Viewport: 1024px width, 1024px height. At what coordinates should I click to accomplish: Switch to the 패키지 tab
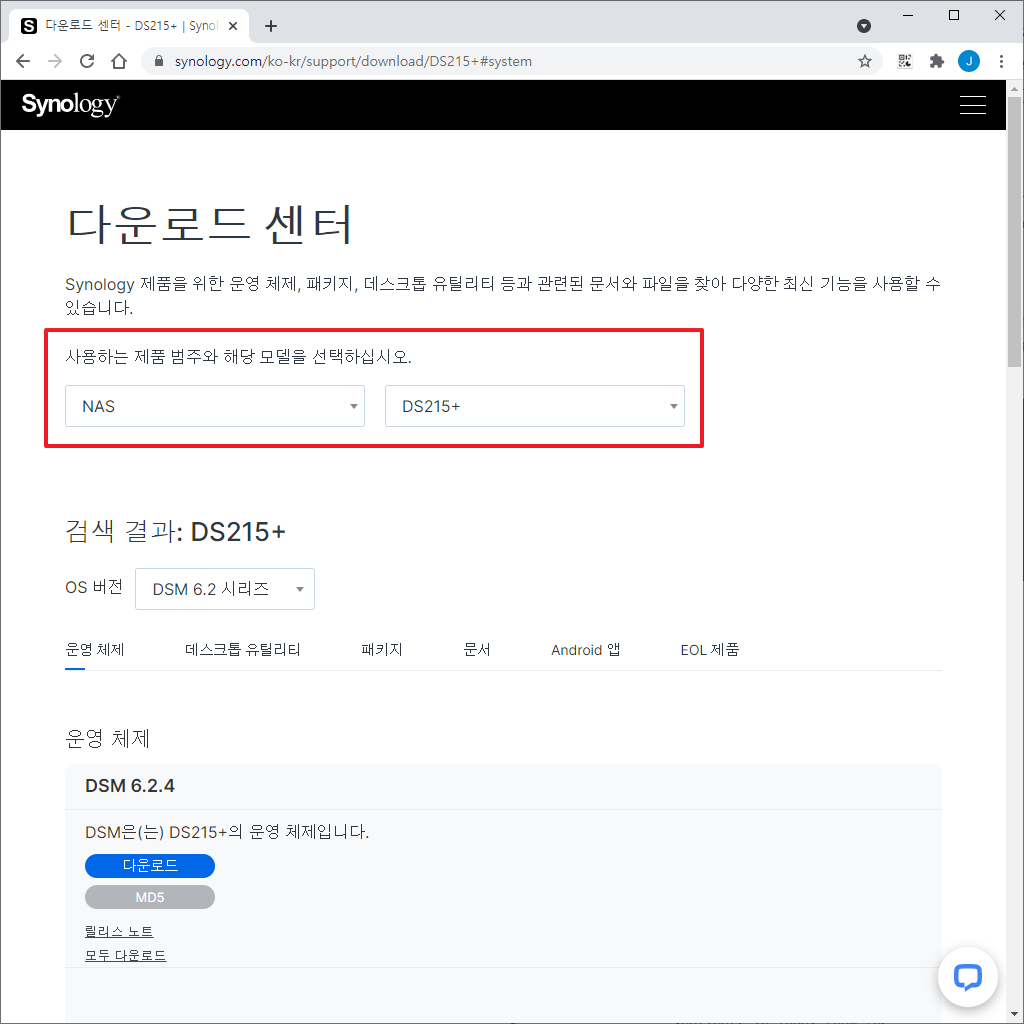[381, 650]
